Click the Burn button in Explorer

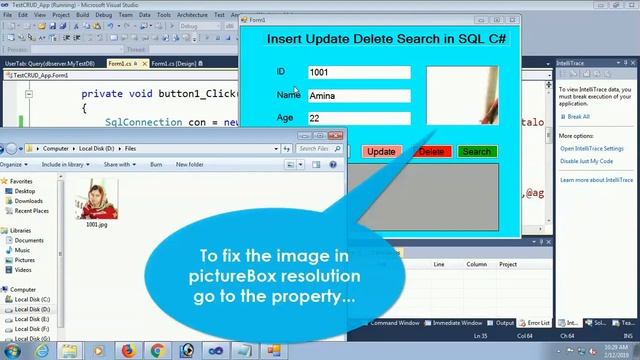coord(156,164)
